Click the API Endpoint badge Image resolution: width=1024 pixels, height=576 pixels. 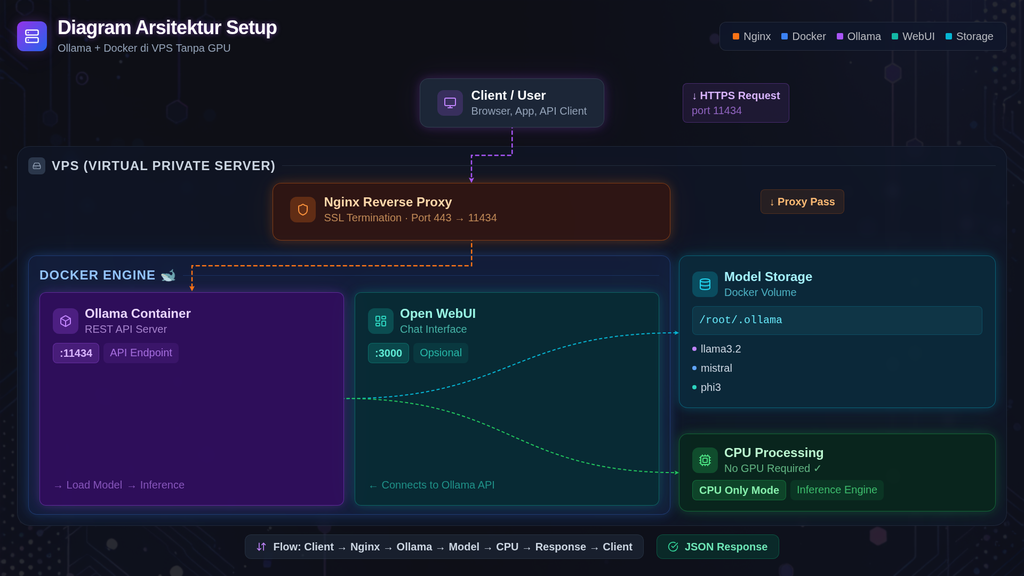pyautogui.click(x=141, y=353)
